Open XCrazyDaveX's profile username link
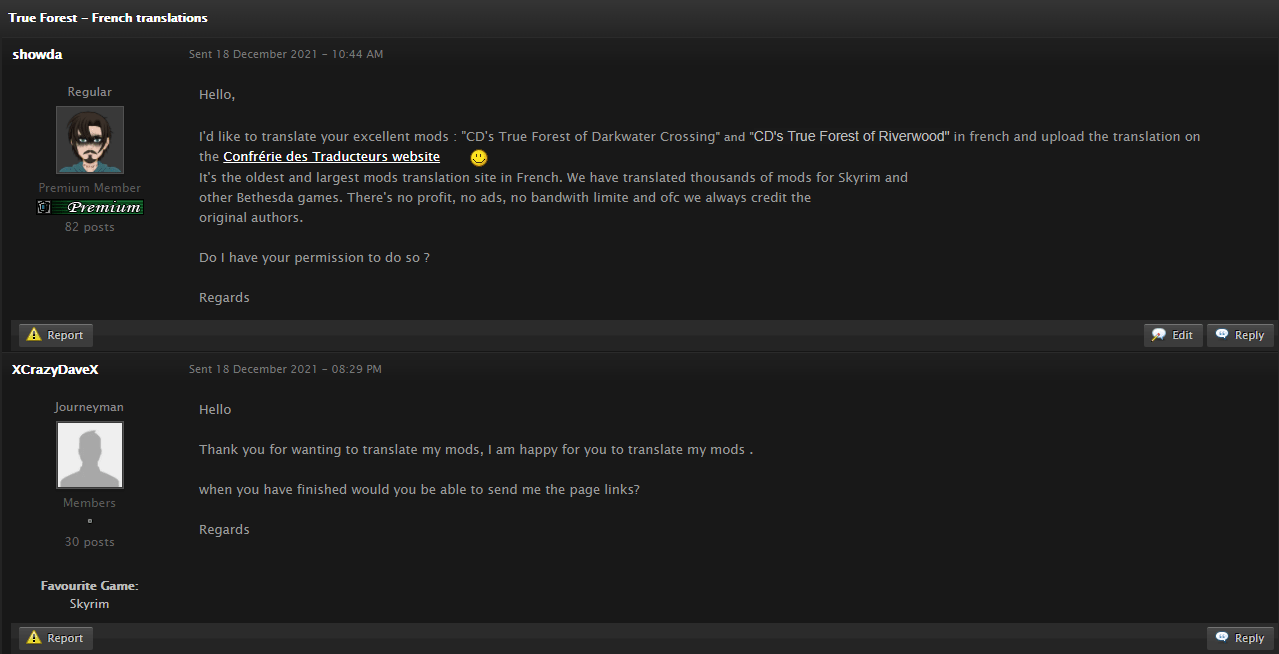The image size is (1279, 654). (55, 369)
